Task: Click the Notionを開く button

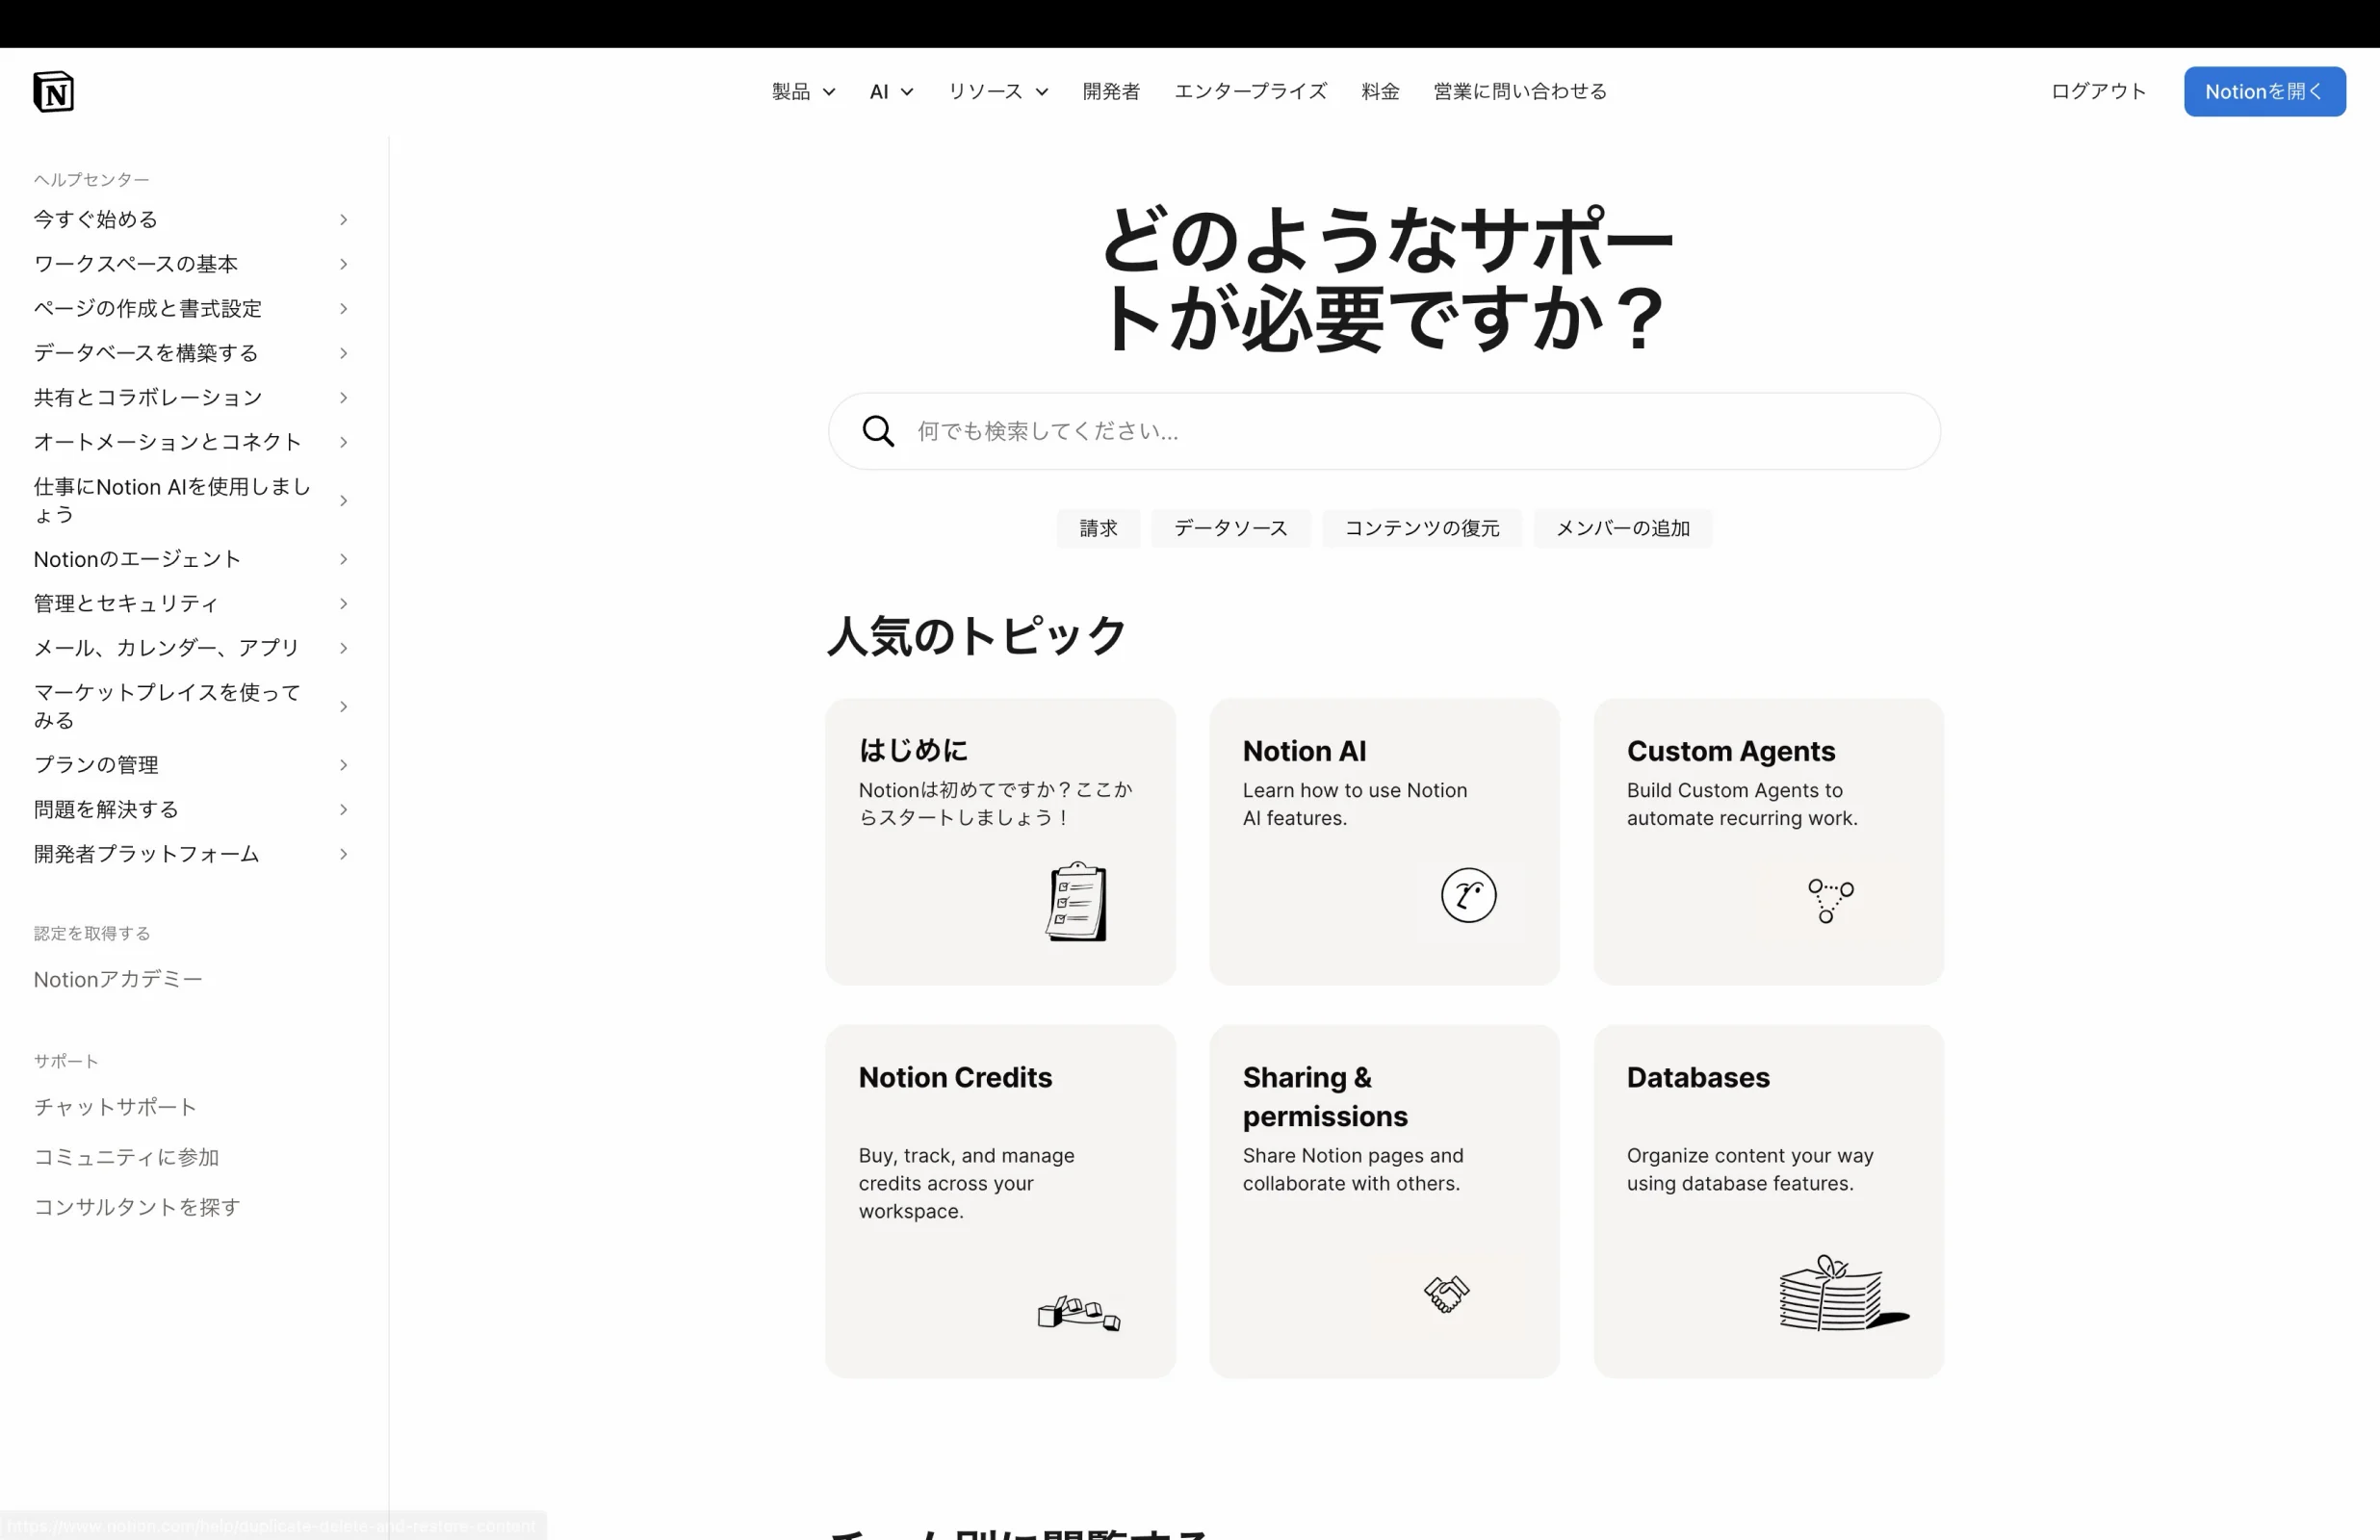Action: [2264, 91]
